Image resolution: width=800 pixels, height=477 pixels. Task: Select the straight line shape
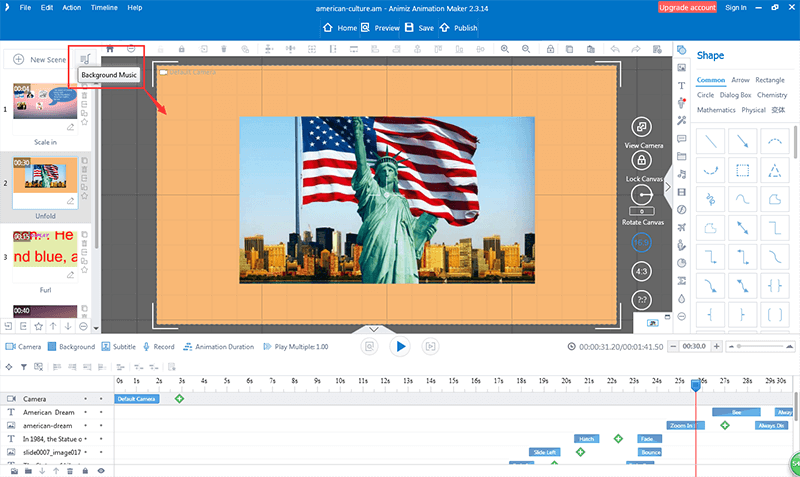point(711,140)
